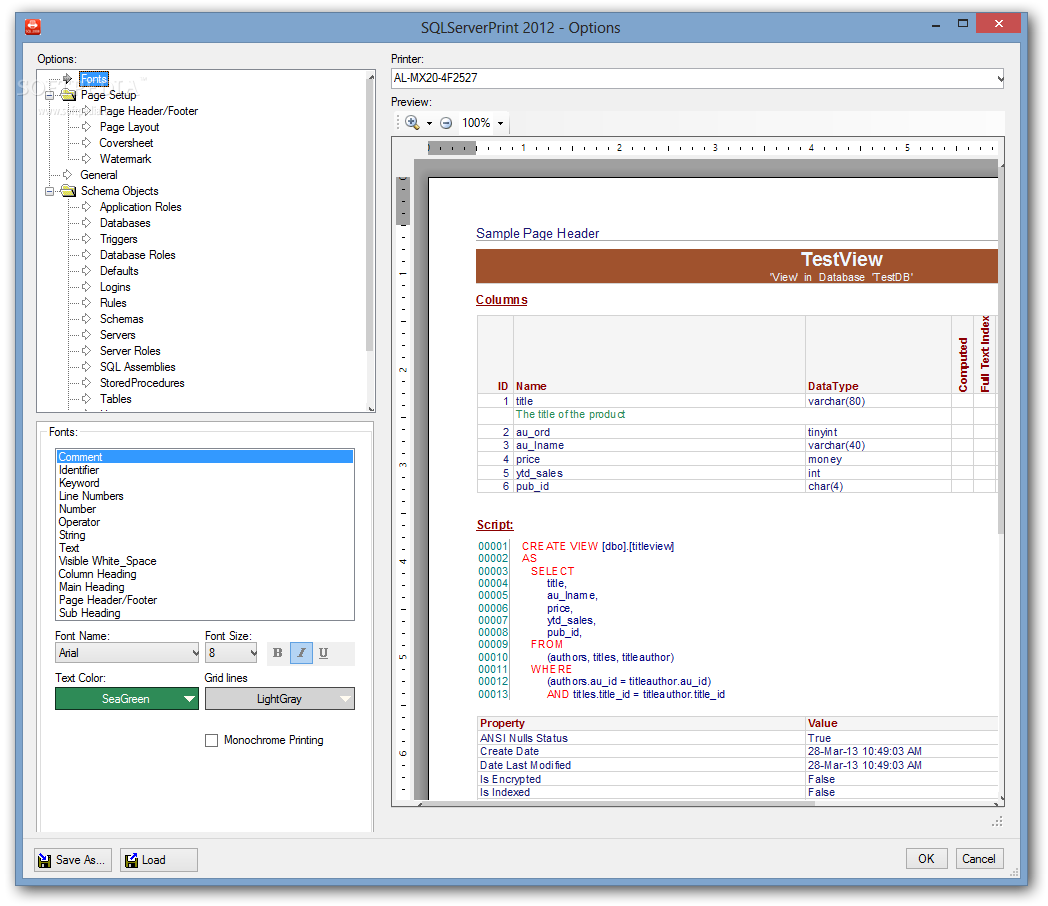Image resolution: width=1048 pixels, height=906 pixels.
Task: Open the LightGray grid lines color picker
Action: coord(279,699)
